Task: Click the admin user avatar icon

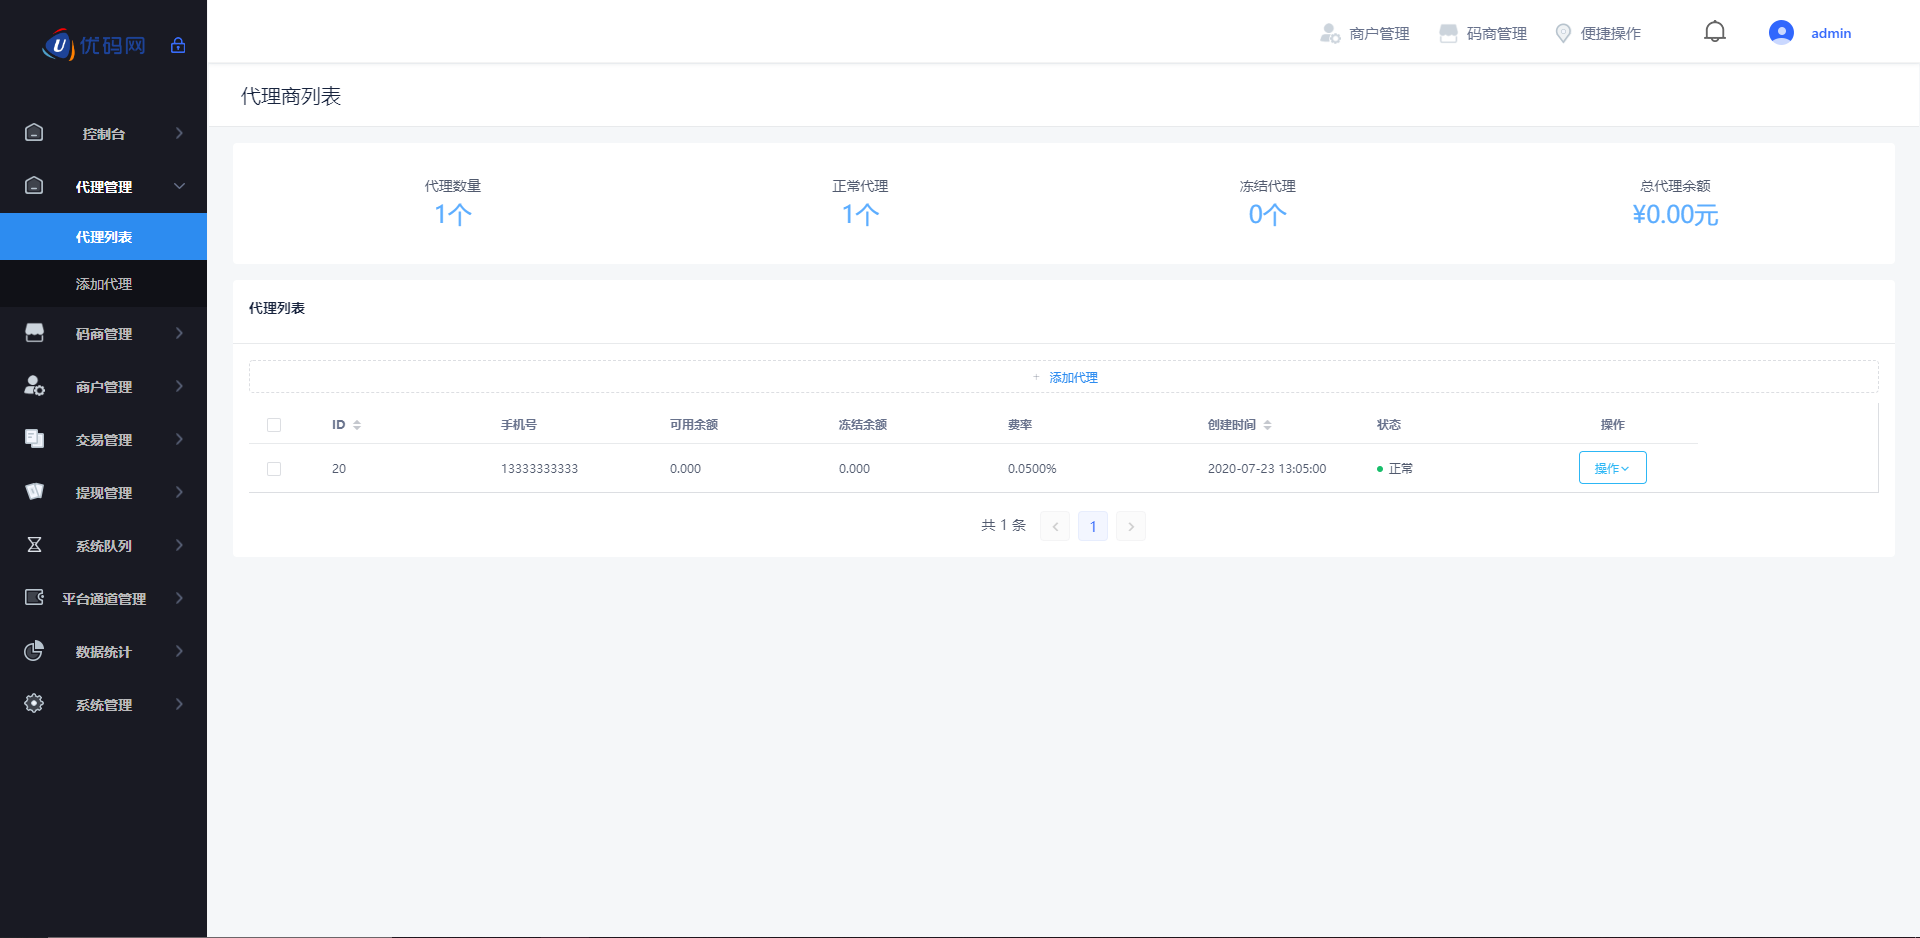Action: click(x=1780, y=33)
